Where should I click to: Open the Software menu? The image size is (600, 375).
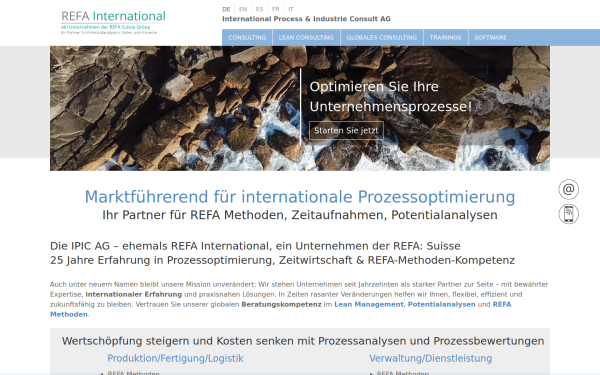[x=491, y=38]
